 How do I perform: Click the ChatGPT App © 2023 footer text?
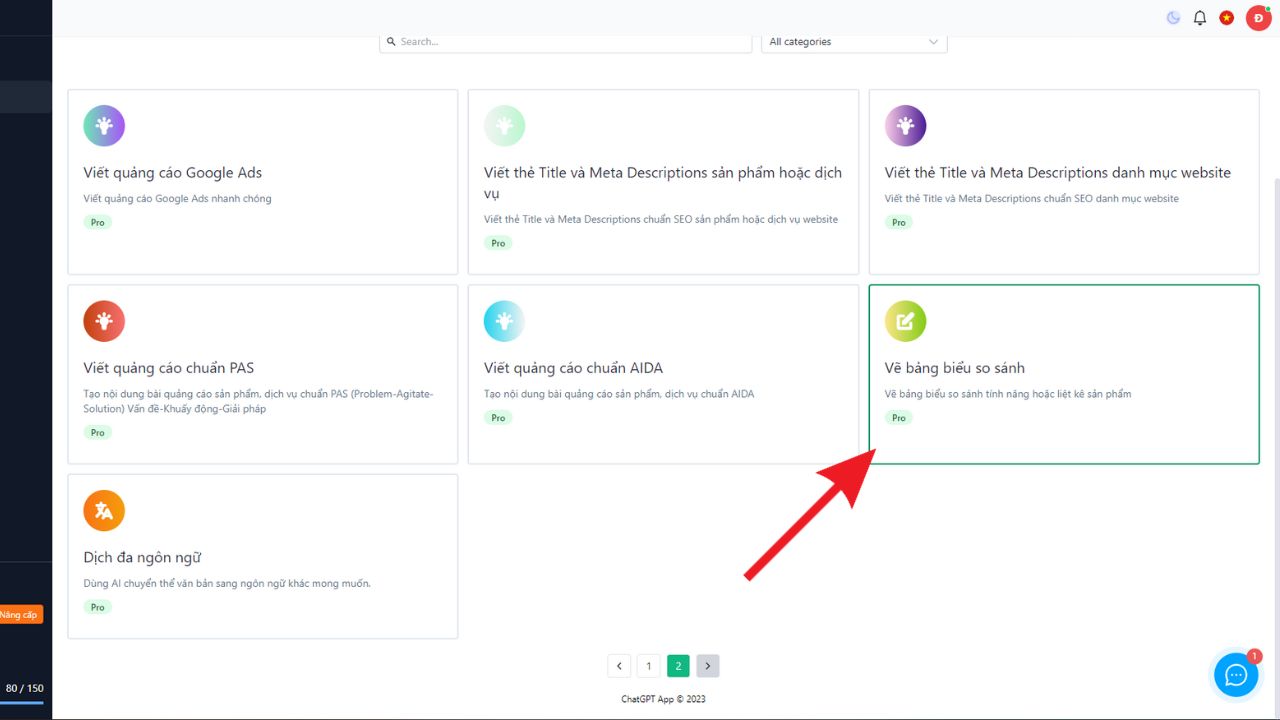tap(663, 699)
